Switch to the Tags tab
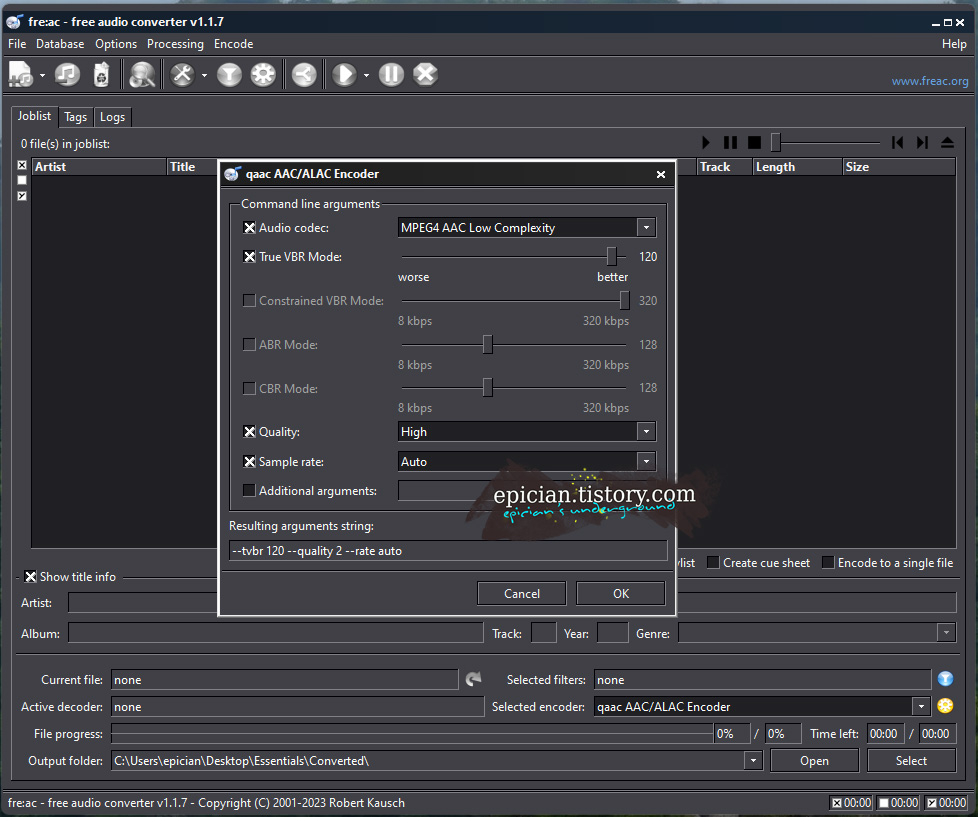This screenshot has width=978, height=817. click(x=75, y=117)
